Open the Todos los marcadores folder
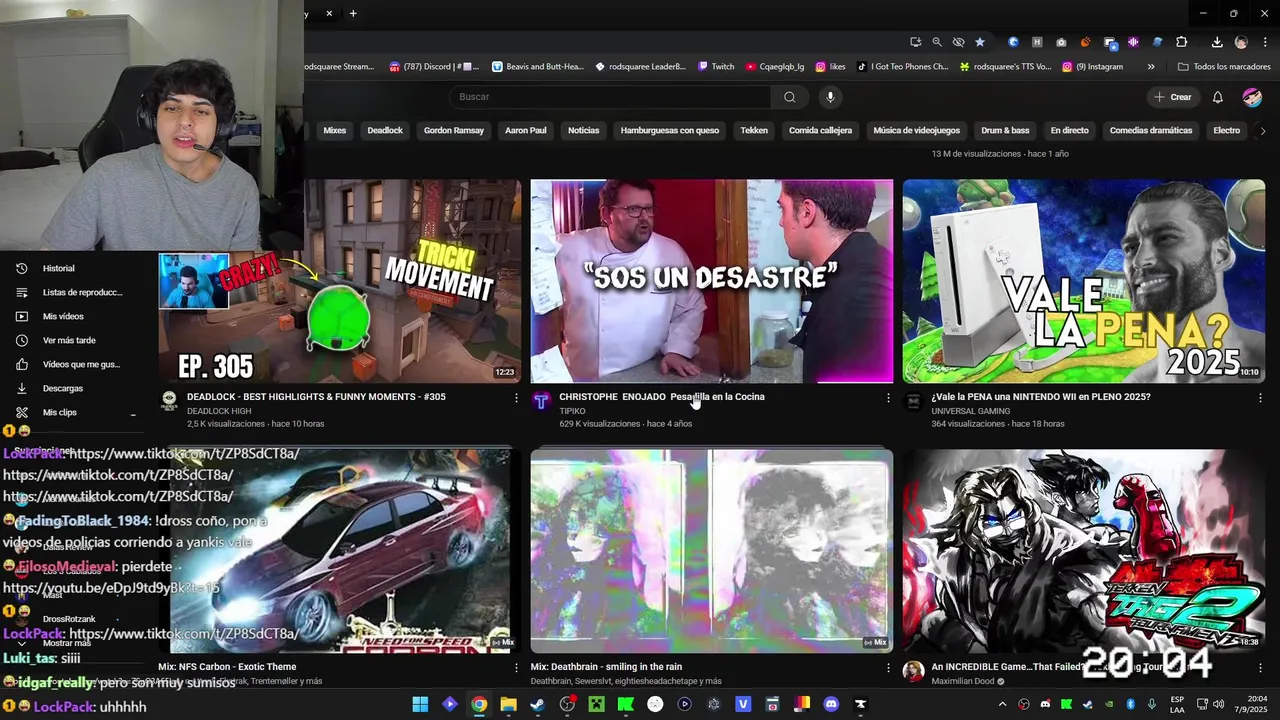This screenshot has width=1280, height=720. (1224, 67)
